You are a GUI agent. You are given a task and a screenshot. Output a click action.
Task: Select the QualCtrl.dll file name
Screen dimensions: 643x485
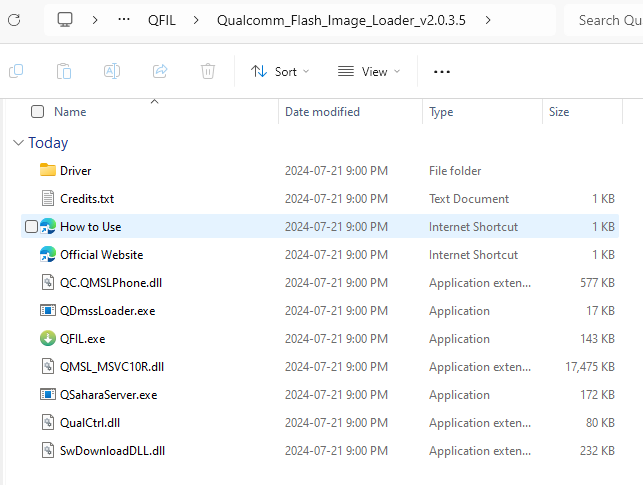[90, 423]
